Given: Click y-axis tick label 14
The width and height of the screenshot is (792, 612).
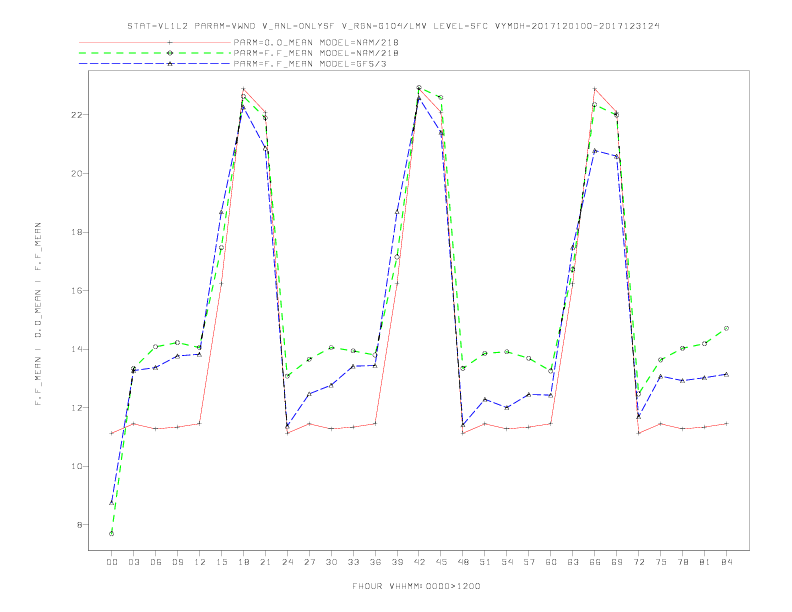Looking at the screenshot, I should tap(77, 349).
